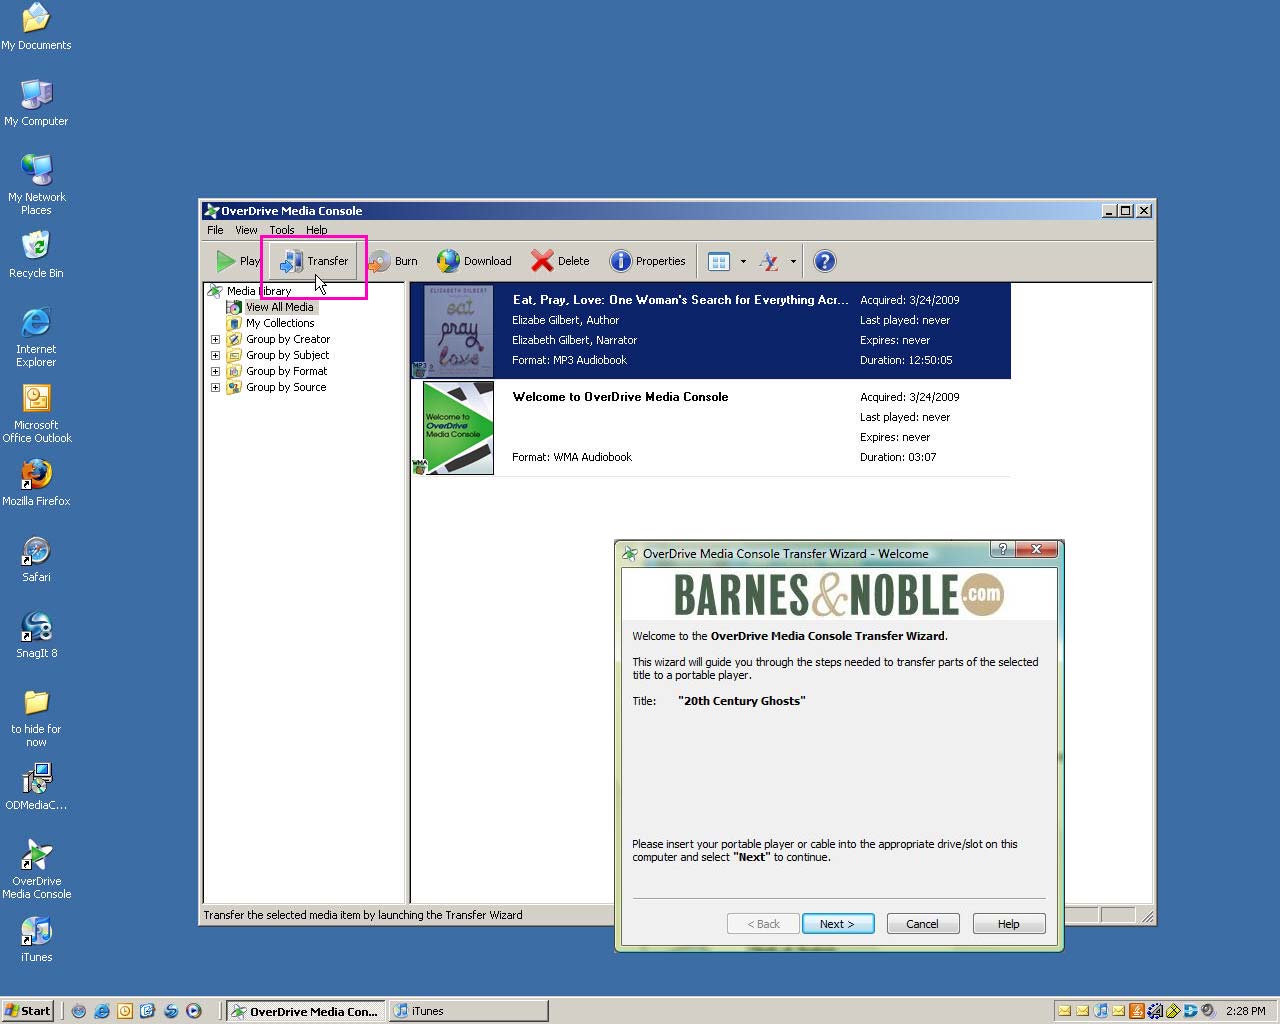
Task: Click Next in Transfer Wizard
Action: point(838,924)
